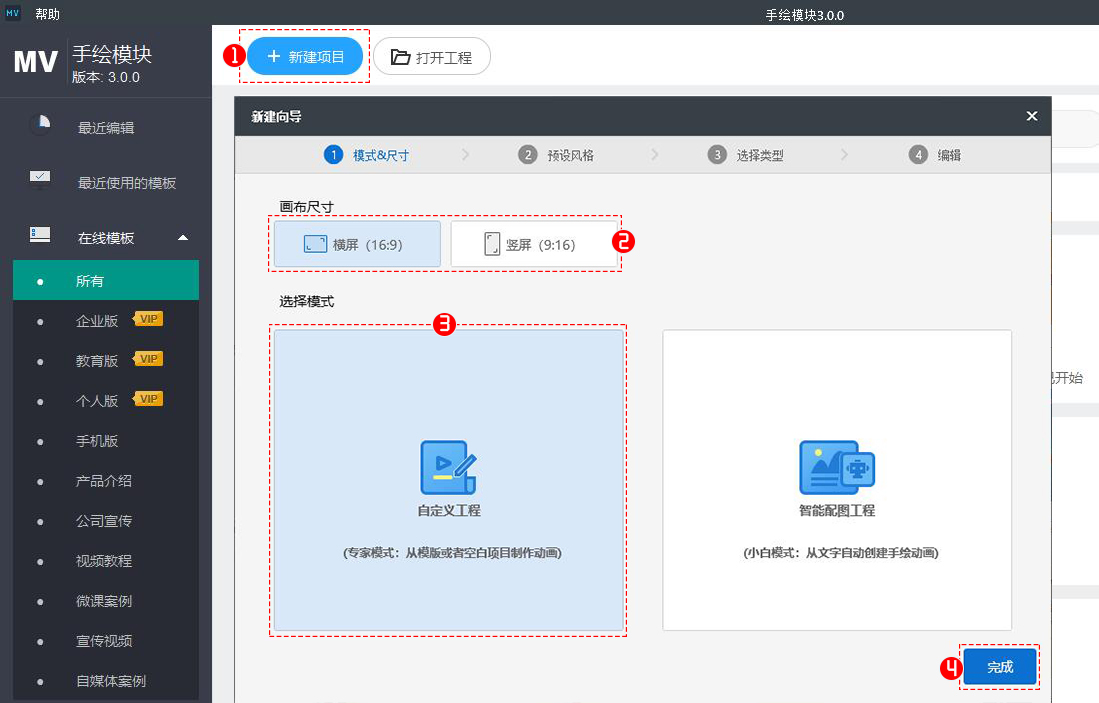
Task: Open the 企业版 VIP template category
Action: click(x=97, y=321)
